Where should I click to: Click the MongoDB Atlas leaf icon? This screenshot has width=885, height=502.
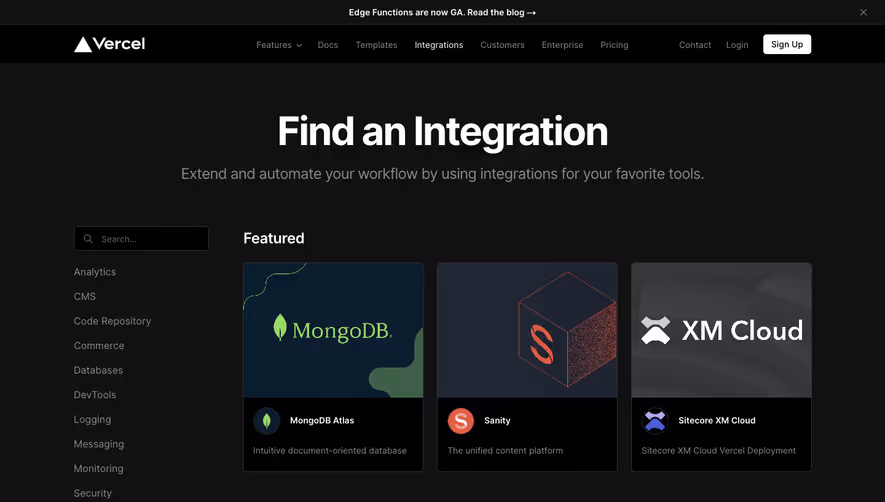point(267,421)
